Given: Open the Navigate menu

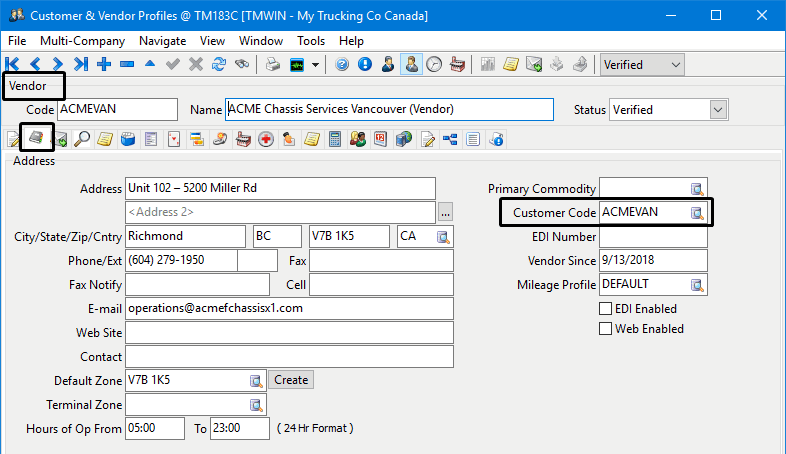Looking at the screenshot, I should [162, 41].
